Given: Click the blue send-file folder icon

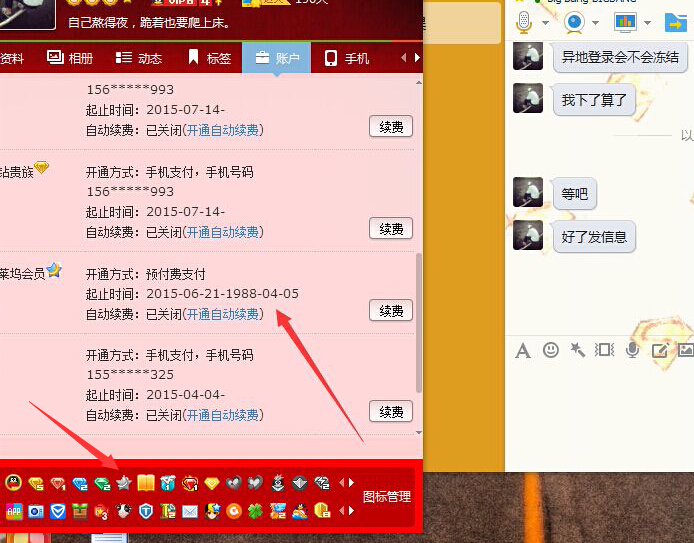Looking at the screenshot, I should (675, 22).
